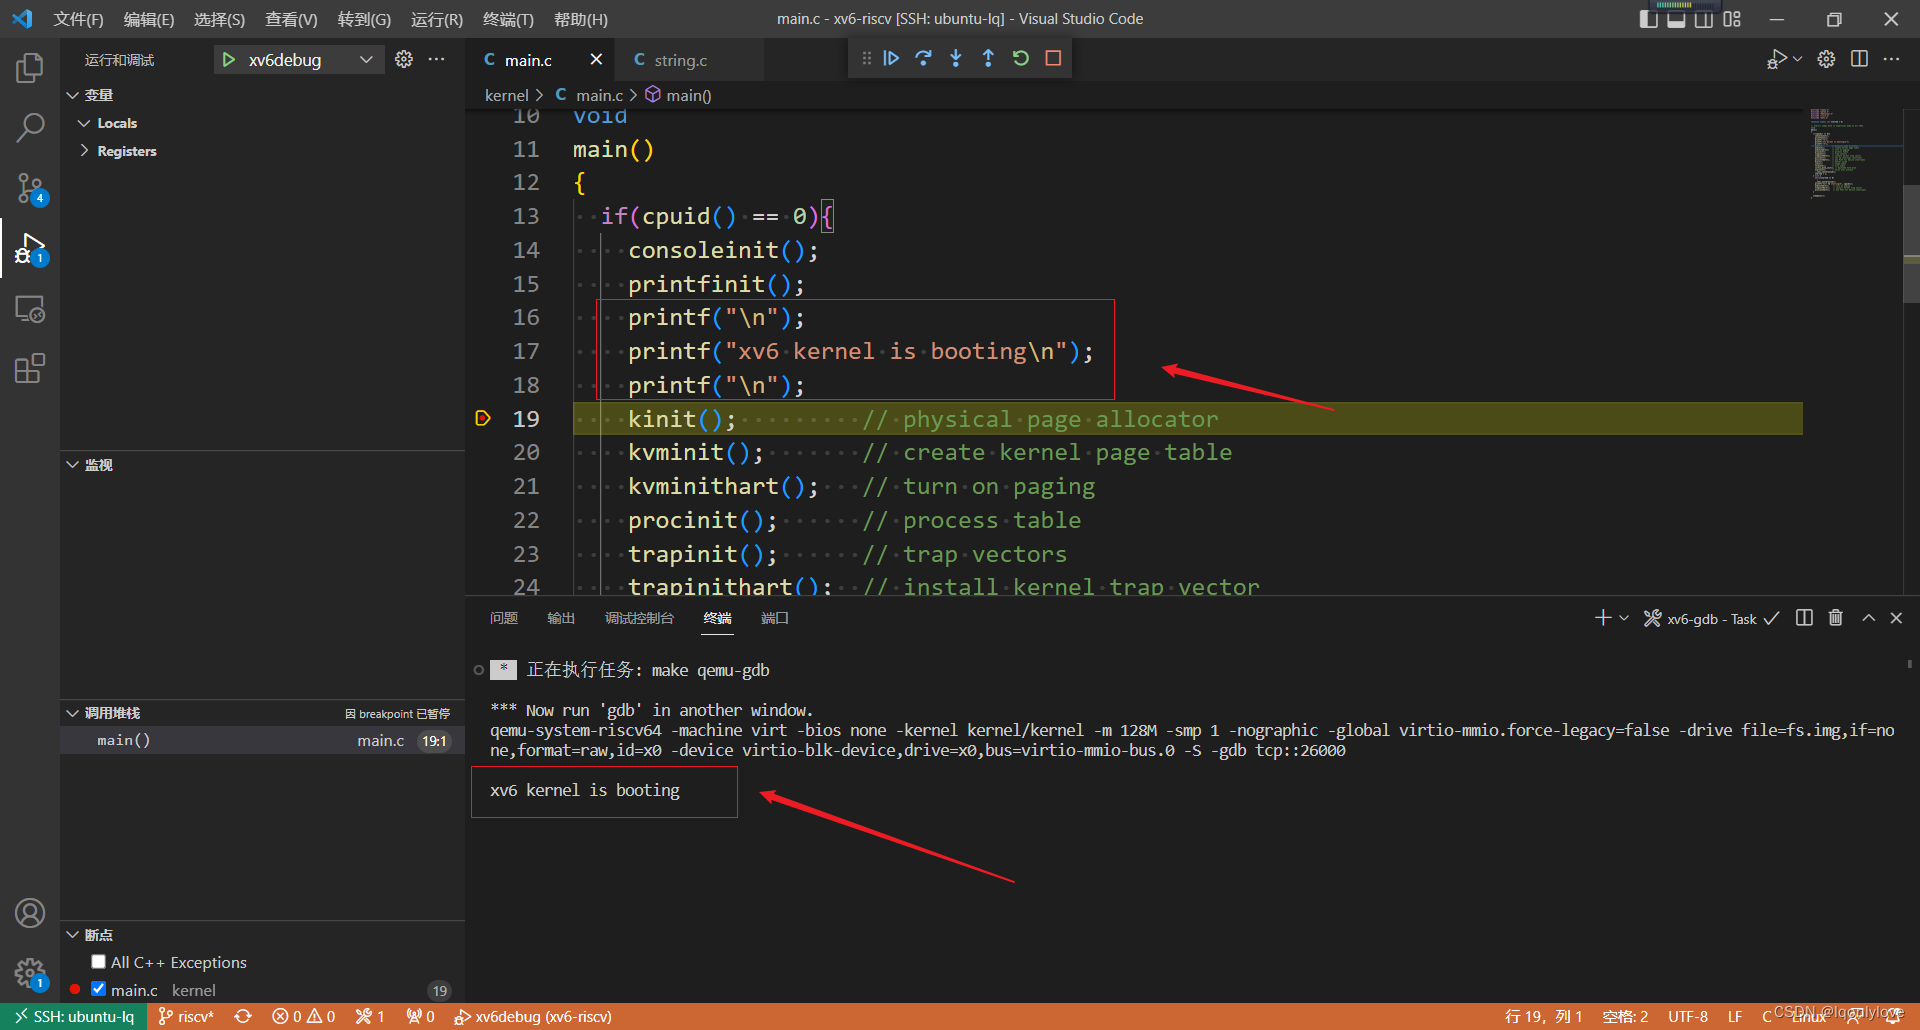The height and width of the screenshot is (1030, 1920).
Task: Open launch.json via gear icon
Action: [404, 59]
